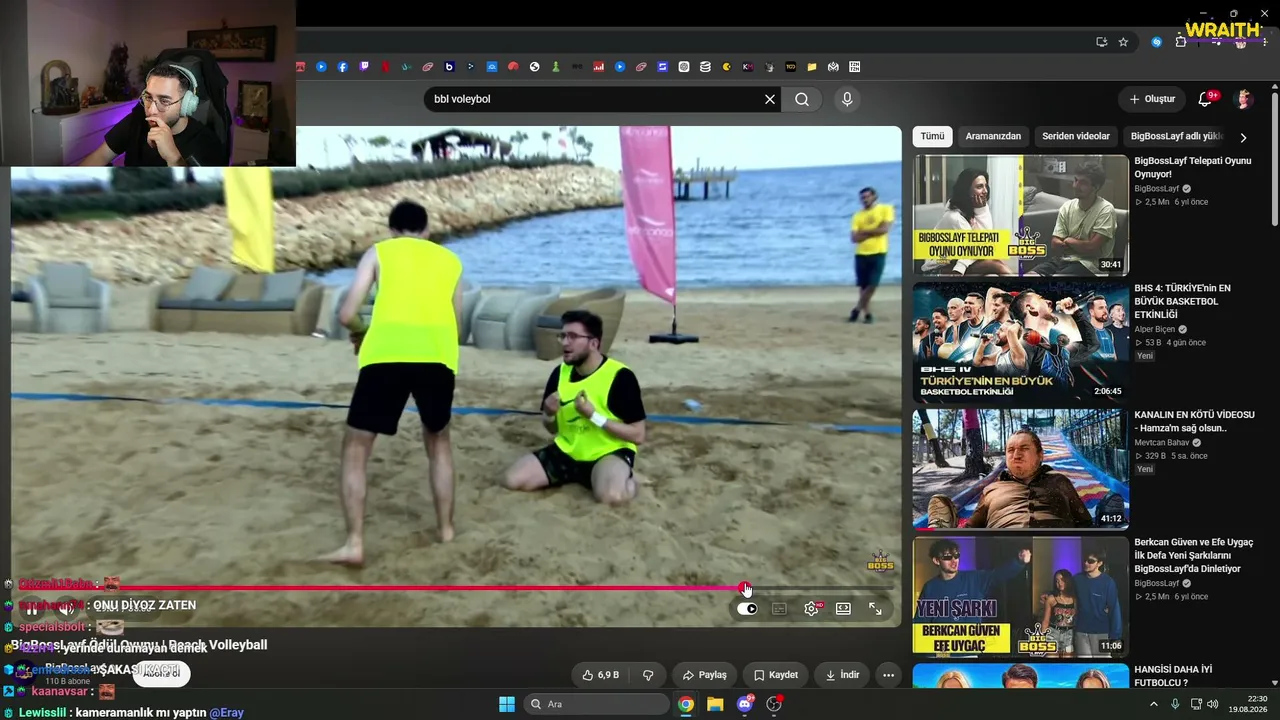The height and width of the screenshot is (720, 1280).
Task: Show hidden system tray icons chevron
Action: 1153,704
